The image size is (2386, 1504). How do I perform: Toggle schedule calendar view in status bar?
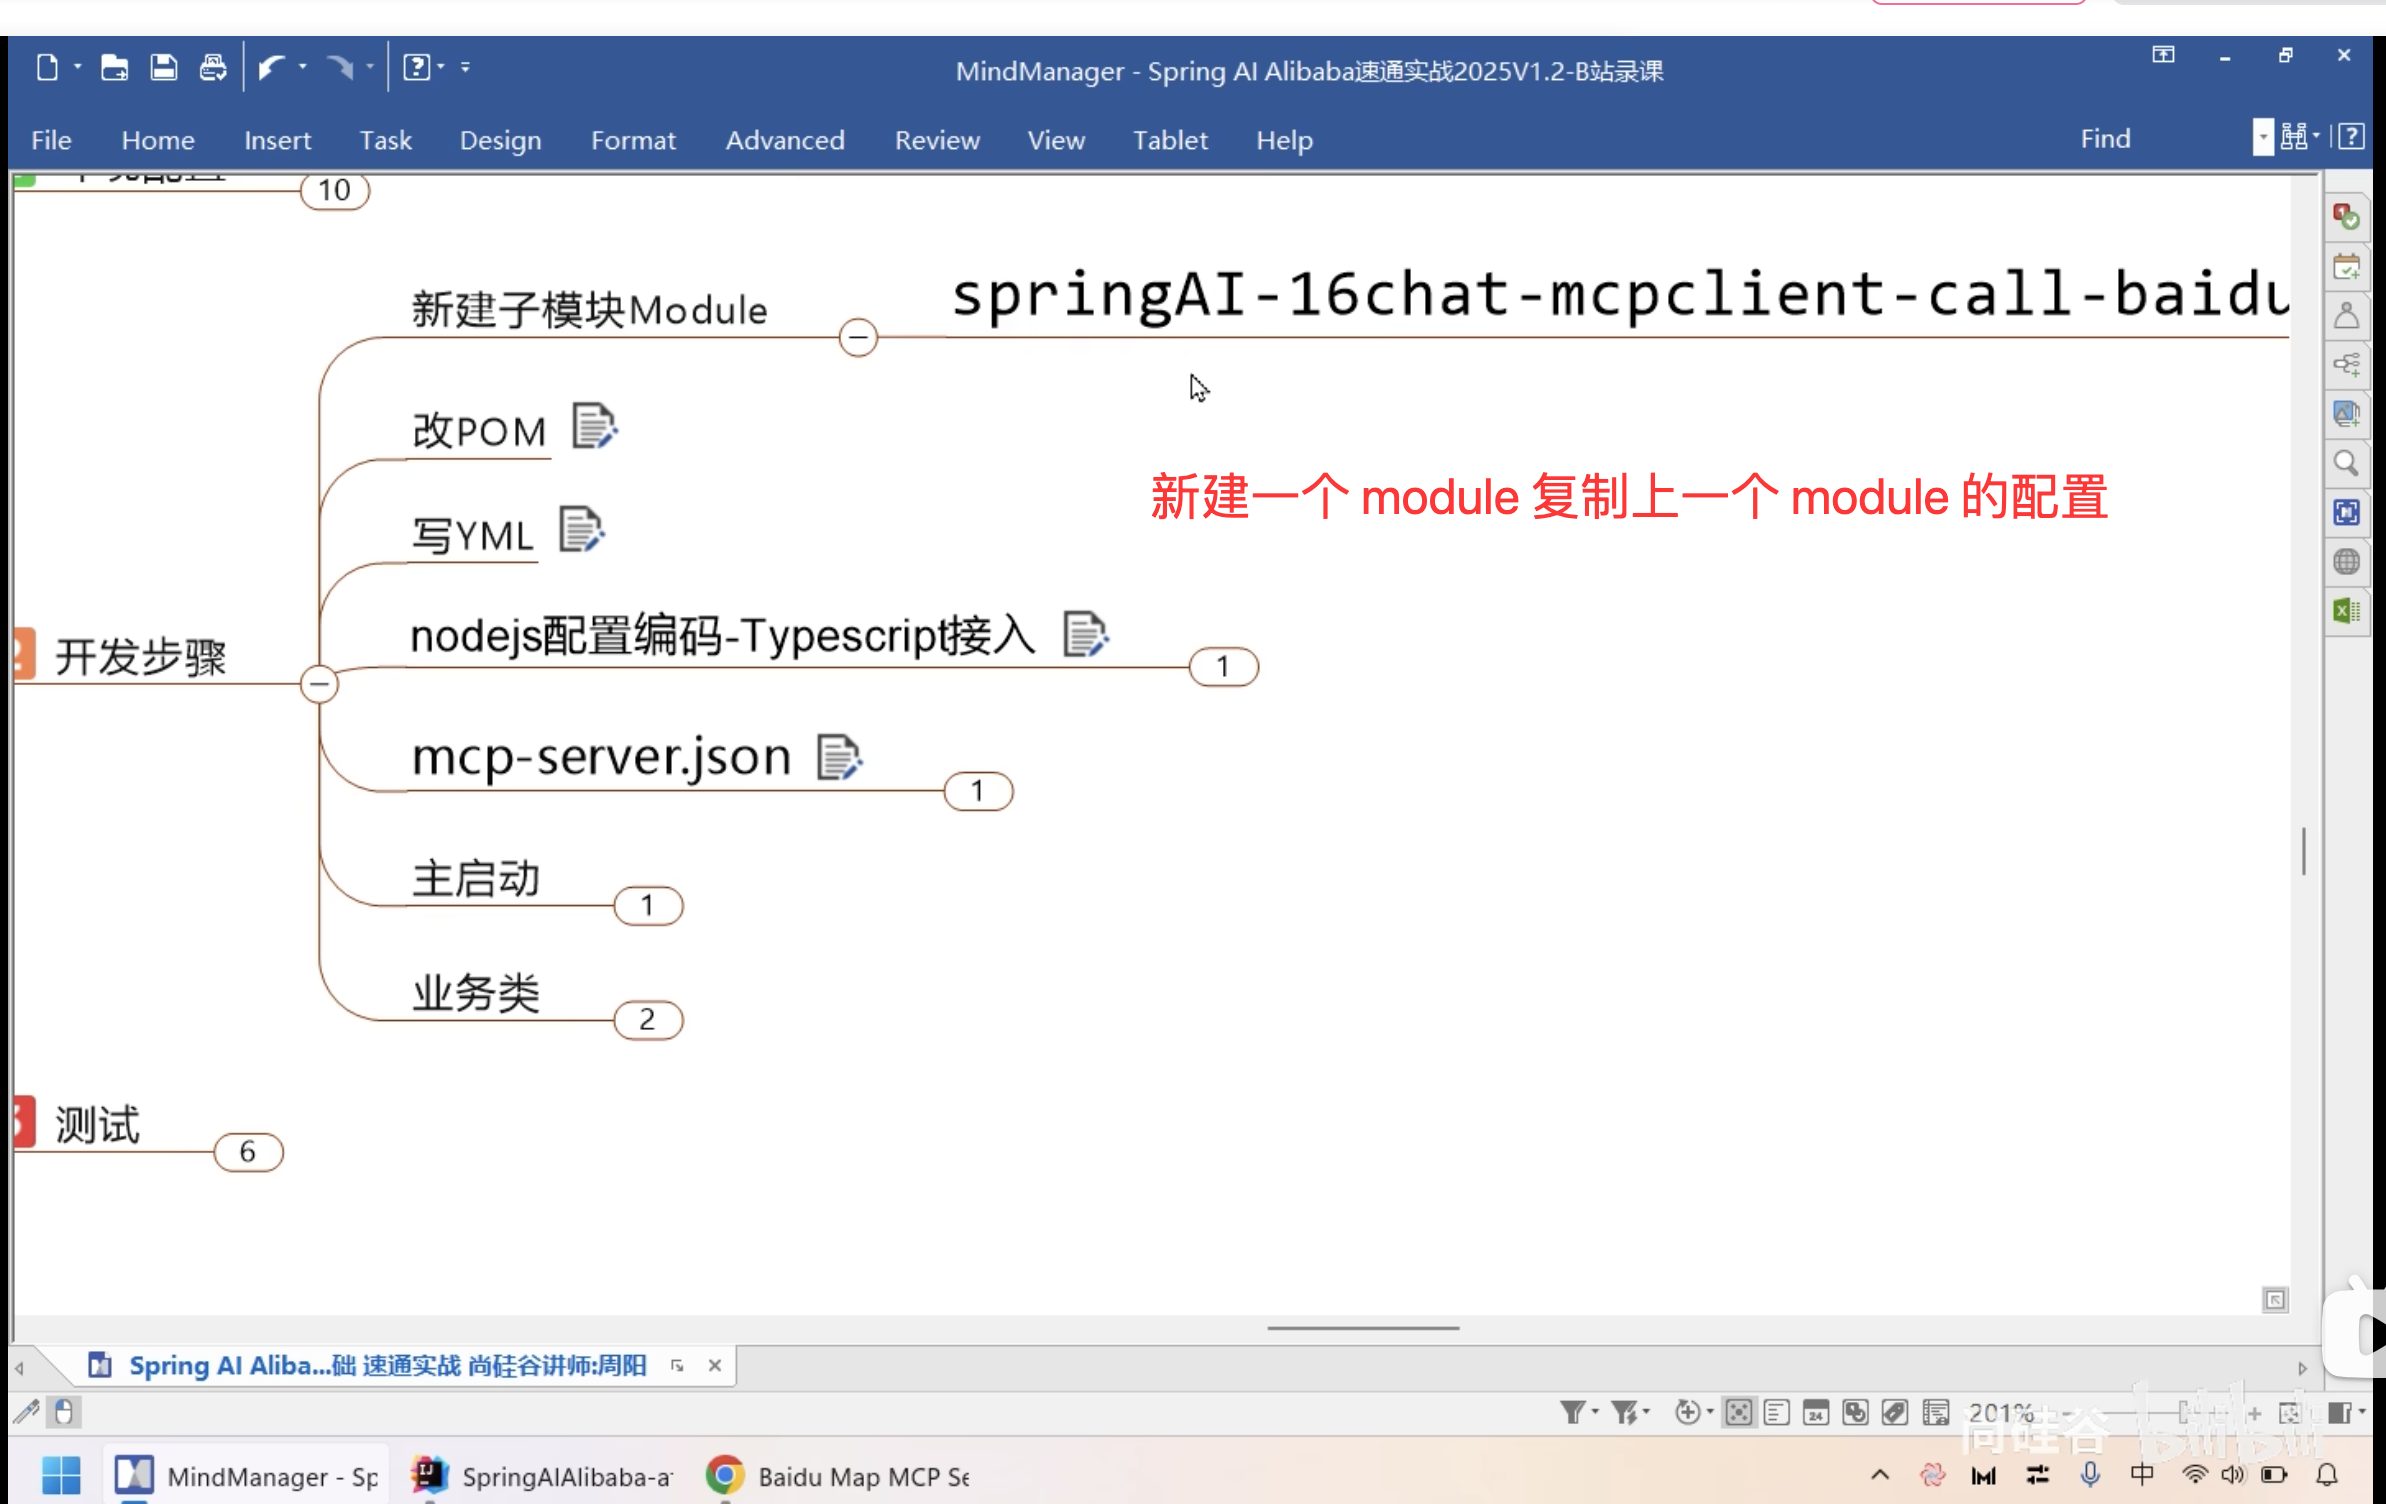tap(1816, 1412)
